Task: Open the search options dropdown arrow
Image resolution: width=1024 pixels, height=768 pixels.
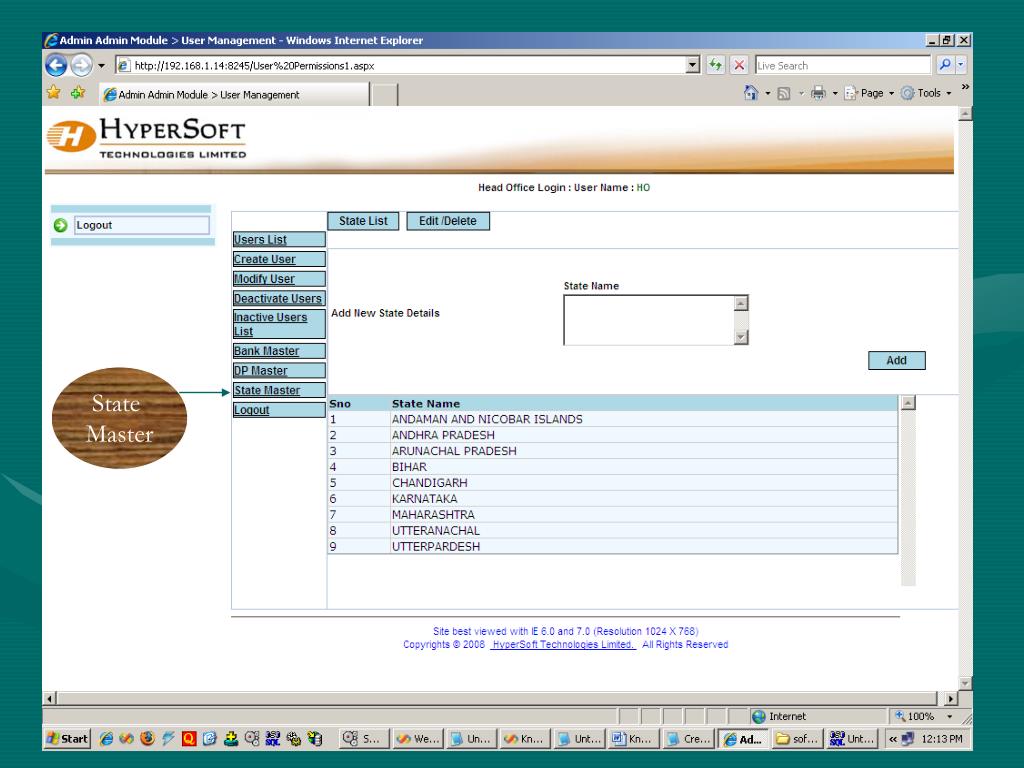Action: [961, 65]
